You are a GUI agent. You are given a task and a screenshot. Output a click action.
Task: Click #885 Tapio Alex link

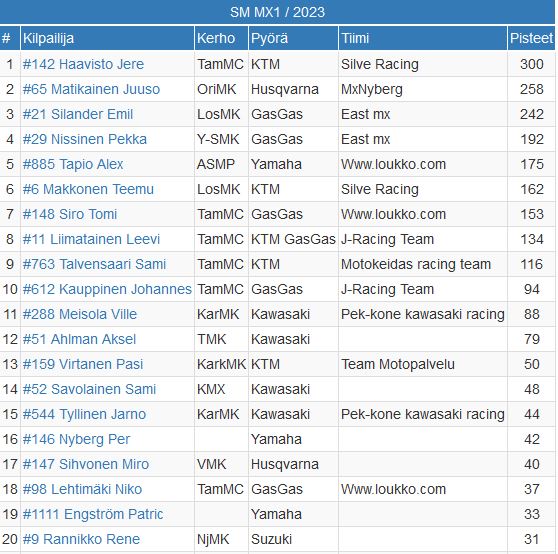click(x=73, y=164)
